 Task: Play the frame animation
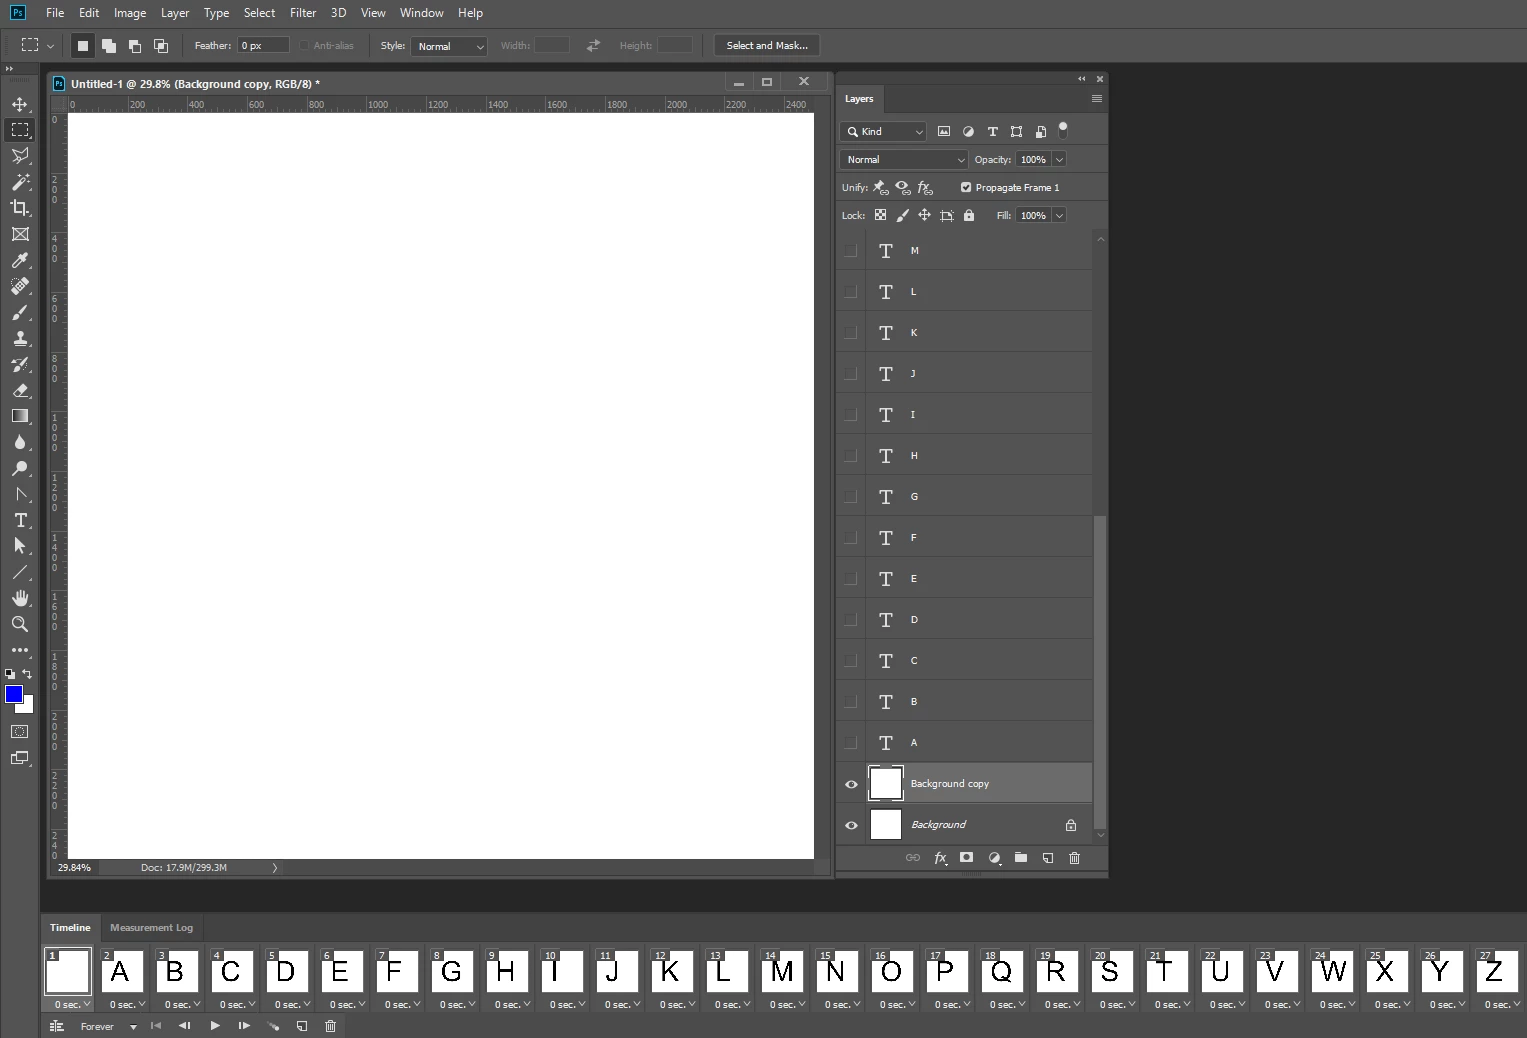tap(215, 1026)
